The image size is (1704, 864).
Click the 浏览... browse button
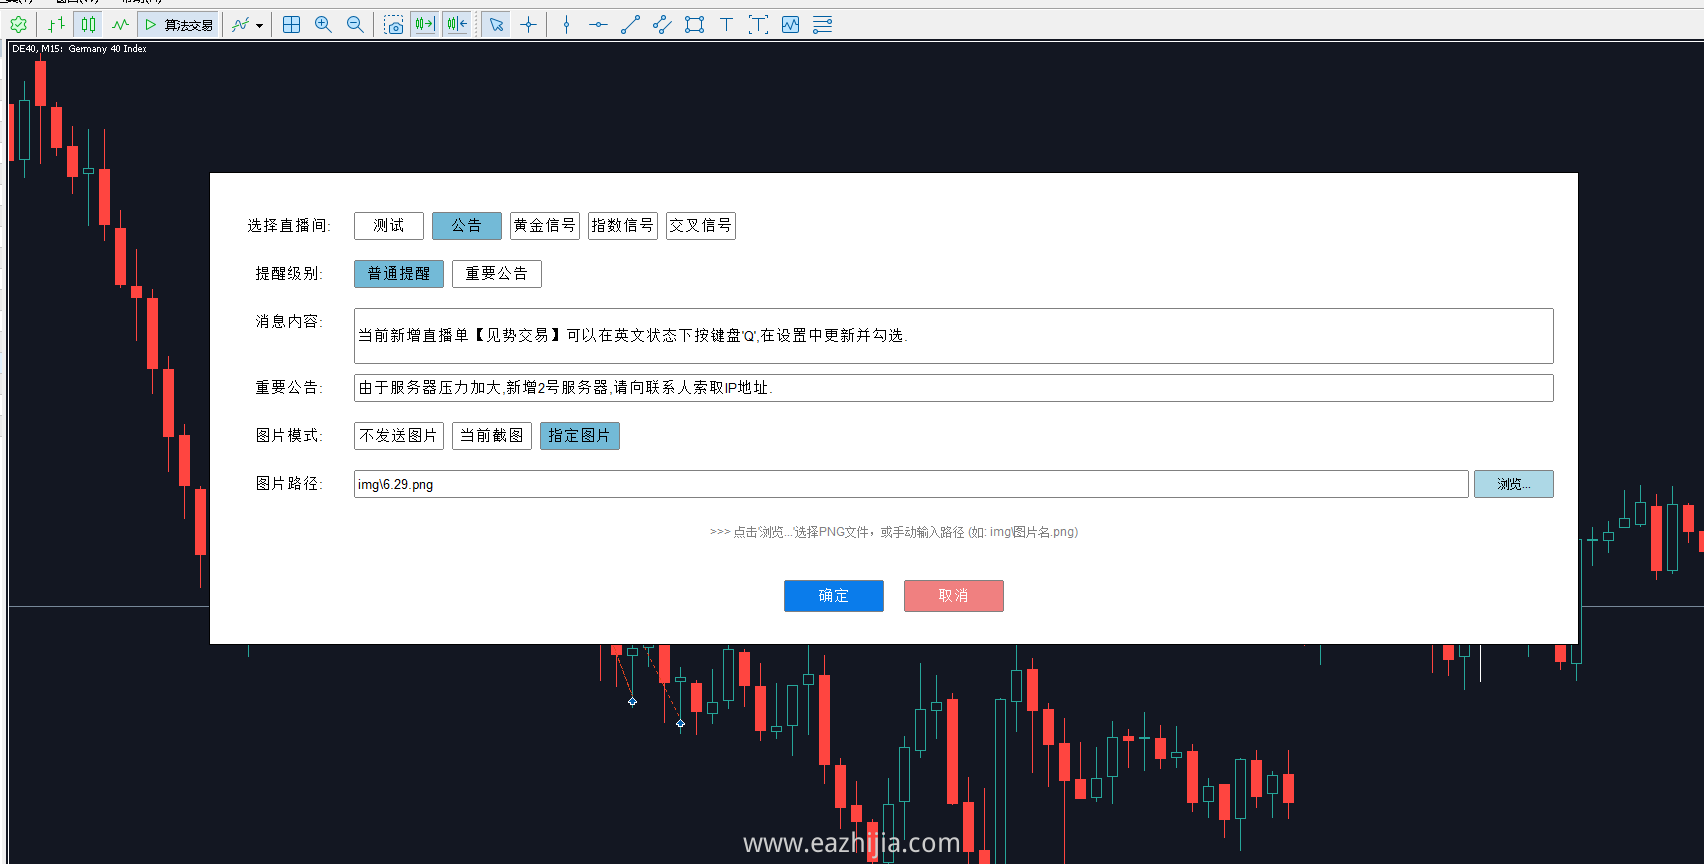(x=1514, y=484)
